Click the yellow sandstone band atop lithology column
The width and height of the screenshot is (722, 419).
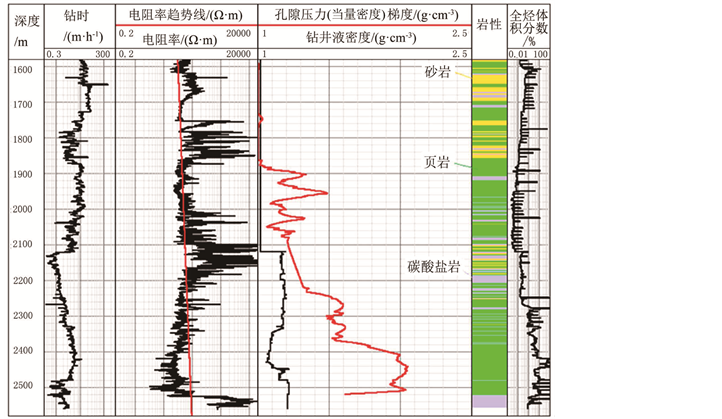(488, 75)
